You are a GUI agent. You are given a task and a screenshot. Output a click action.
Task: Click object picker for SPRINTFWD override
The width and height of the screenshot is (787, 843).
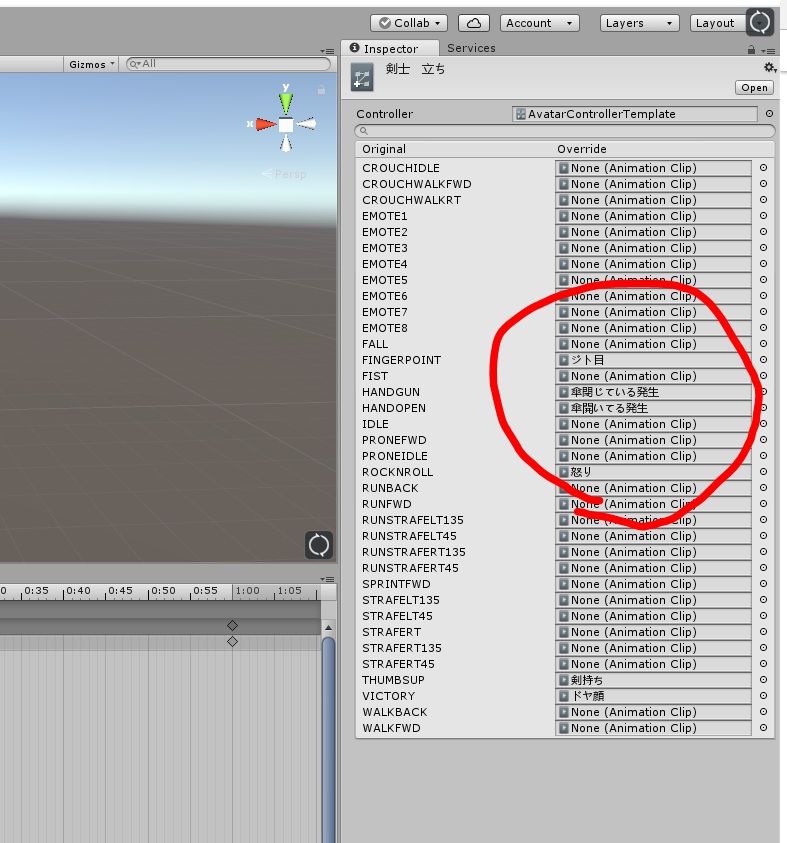763,584
